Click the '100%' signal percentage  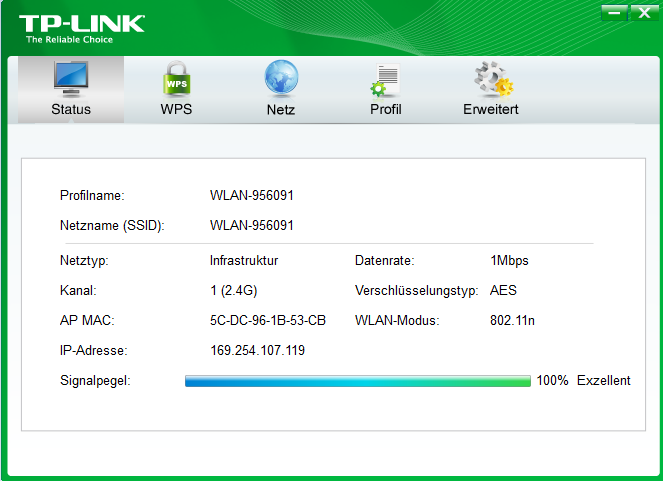point(552,380)
